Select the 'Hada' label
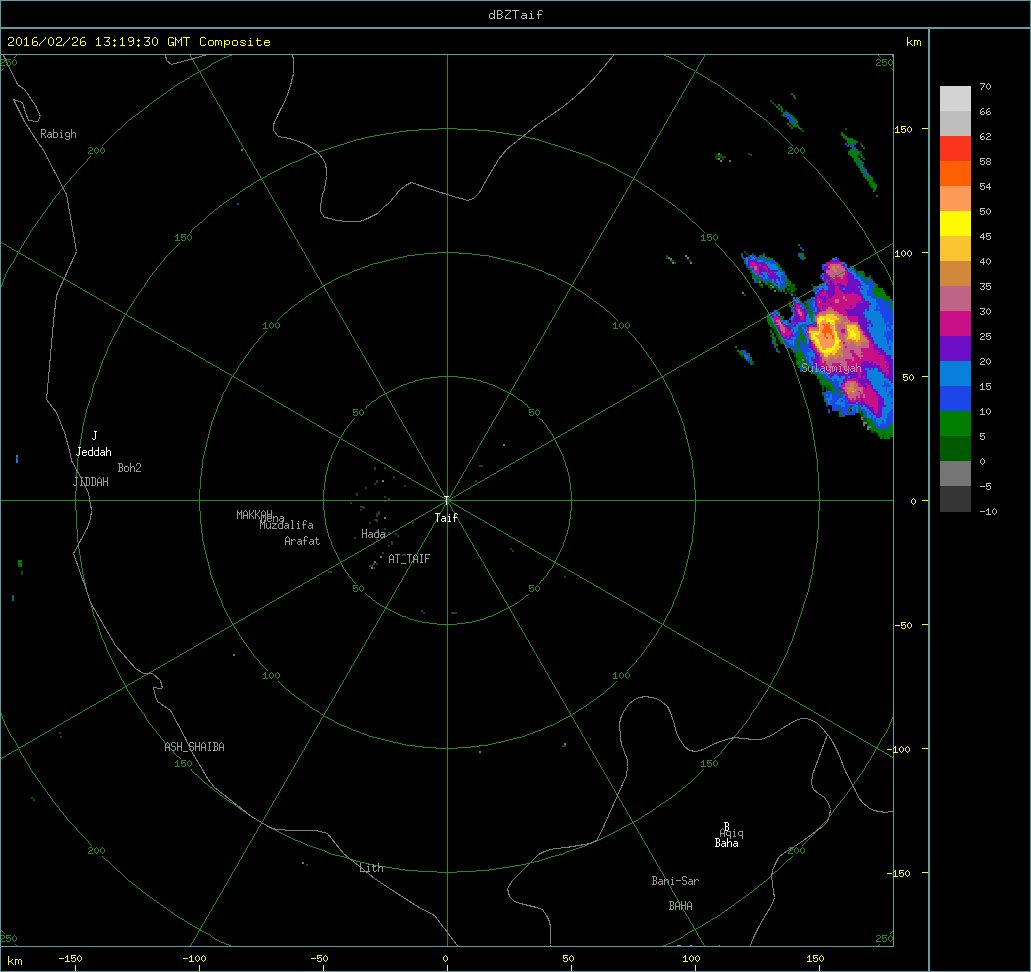This screenshot has height=972, width=1031. [373, 533]
